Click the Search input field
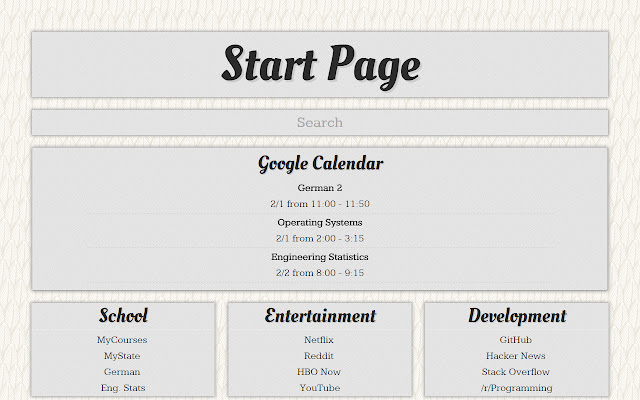640x400 pixels. (320, 122)
